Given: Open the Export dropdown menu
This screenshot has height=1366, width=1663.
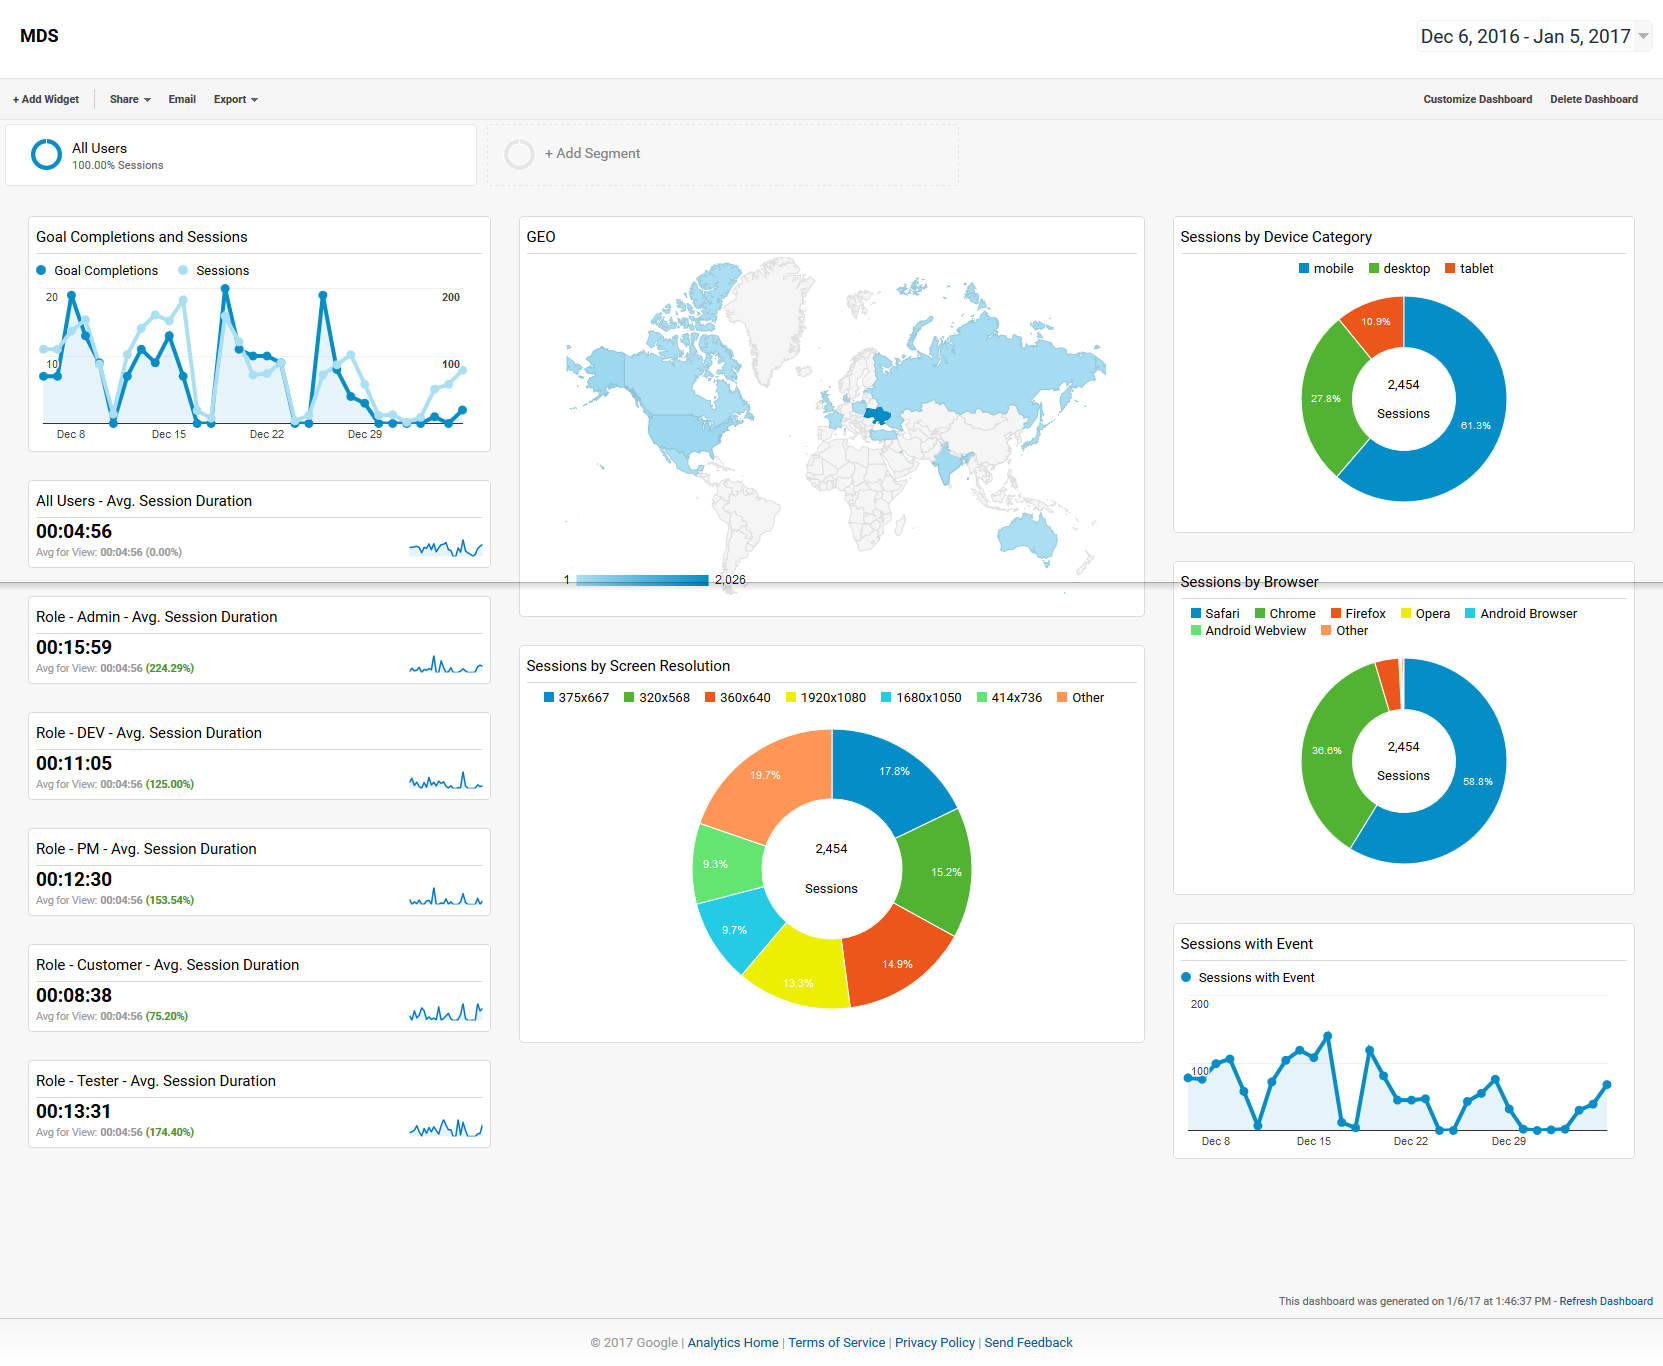Looking at the screenshot, I should [236, 99].
